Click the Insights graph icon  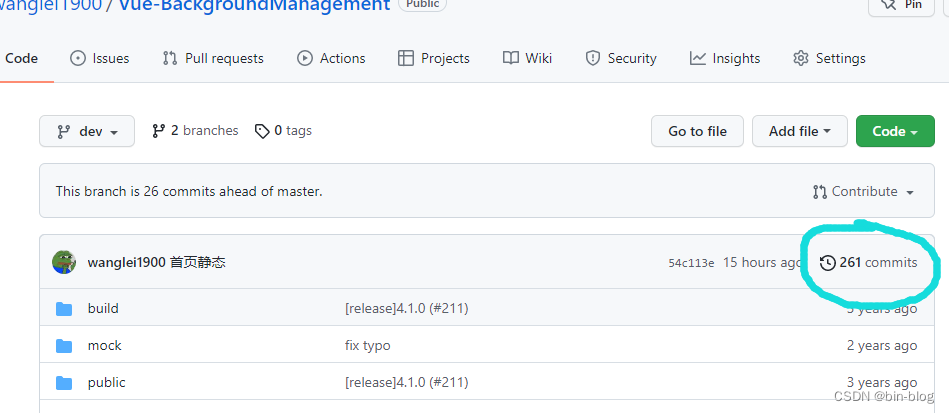(698, 59)
